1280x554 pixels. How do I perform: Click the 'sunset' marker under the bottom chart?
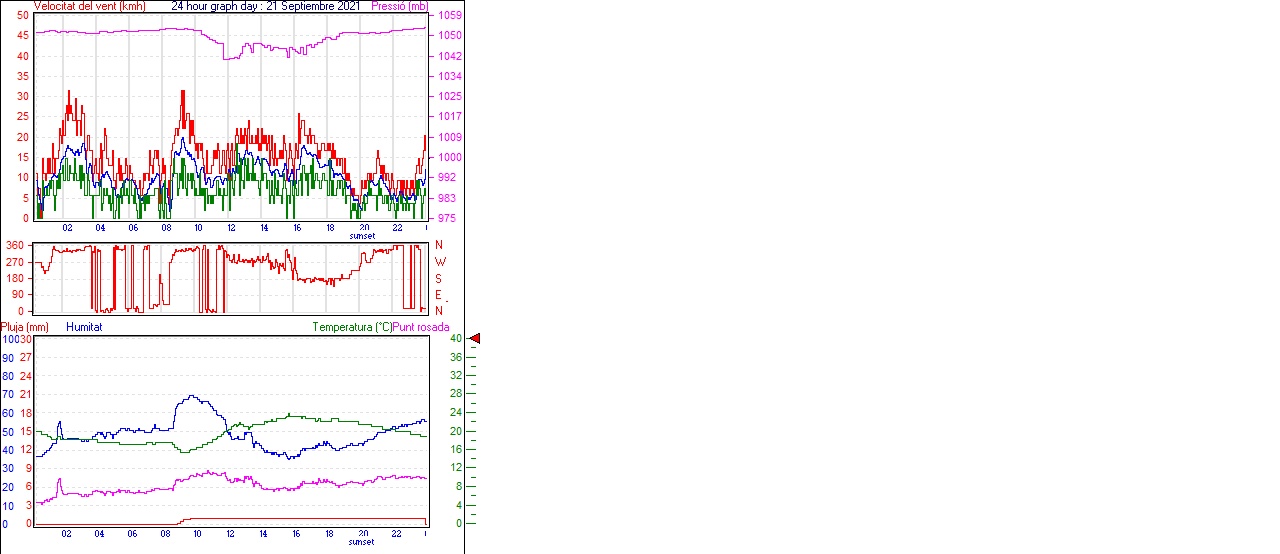362,542
